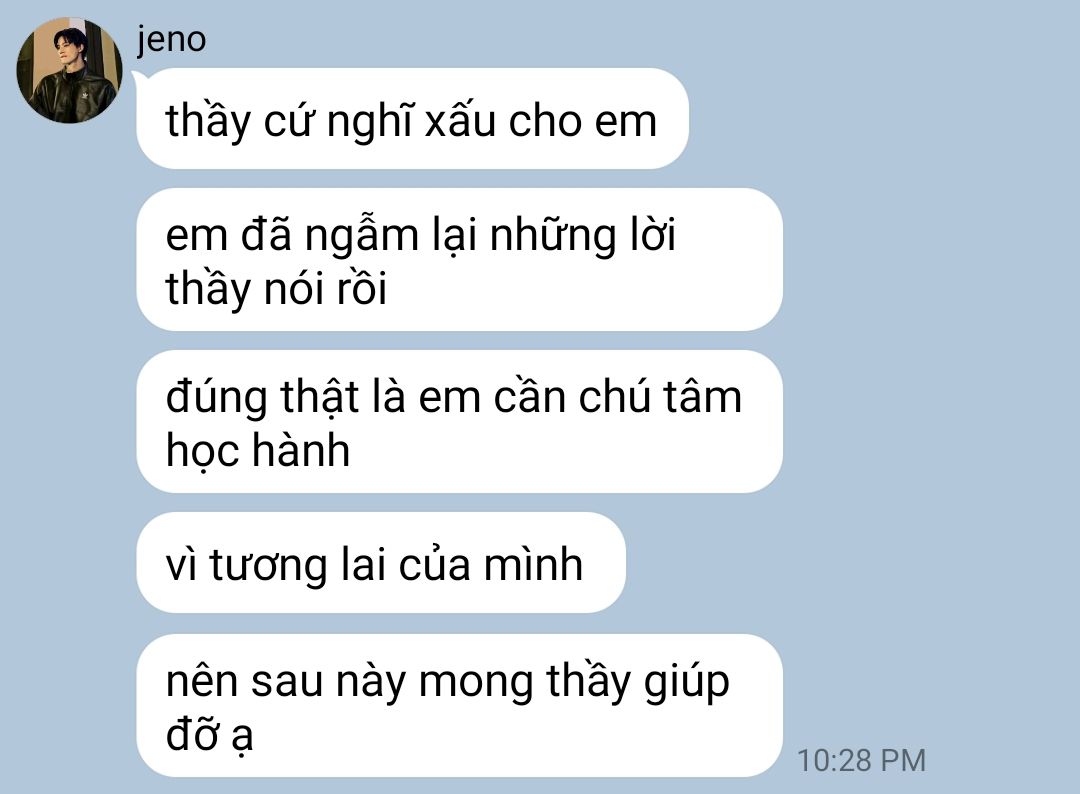Click the words 'đỡ ạ' in last bubble
The height and width of the screenshot is (794, 1080).
tap(210, 735)
